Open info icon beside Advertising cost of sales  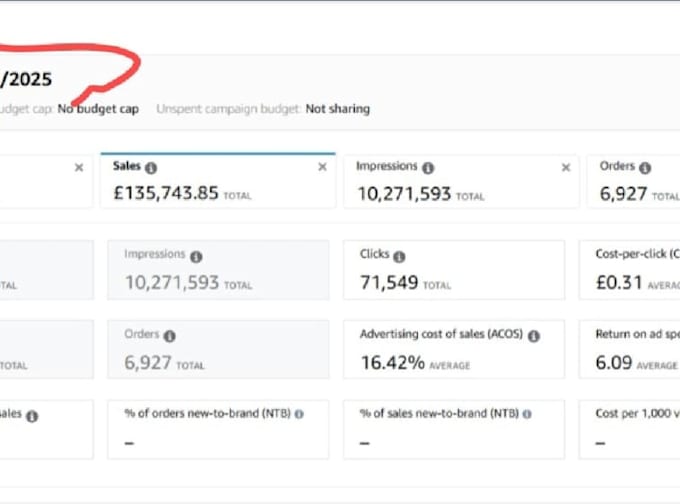point(534,336)
